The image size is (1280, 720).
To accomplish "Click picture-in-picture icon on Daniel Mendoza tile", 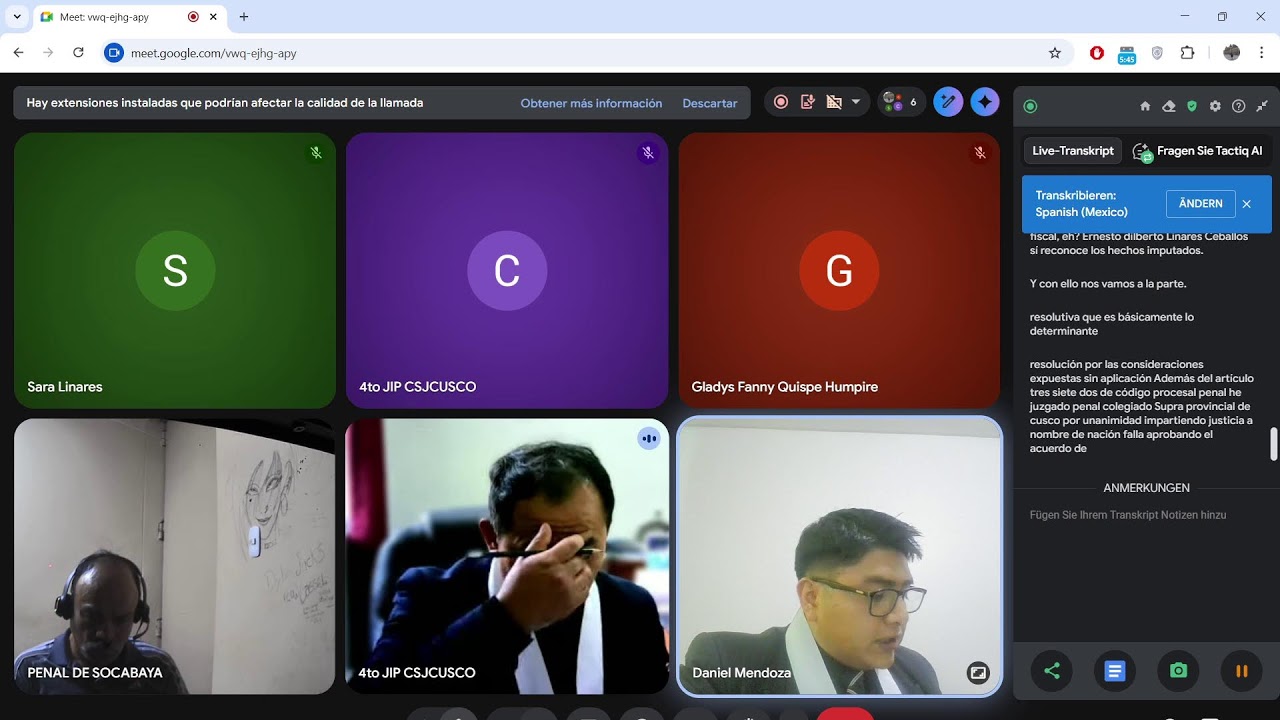I will click(x=978, y=673).
